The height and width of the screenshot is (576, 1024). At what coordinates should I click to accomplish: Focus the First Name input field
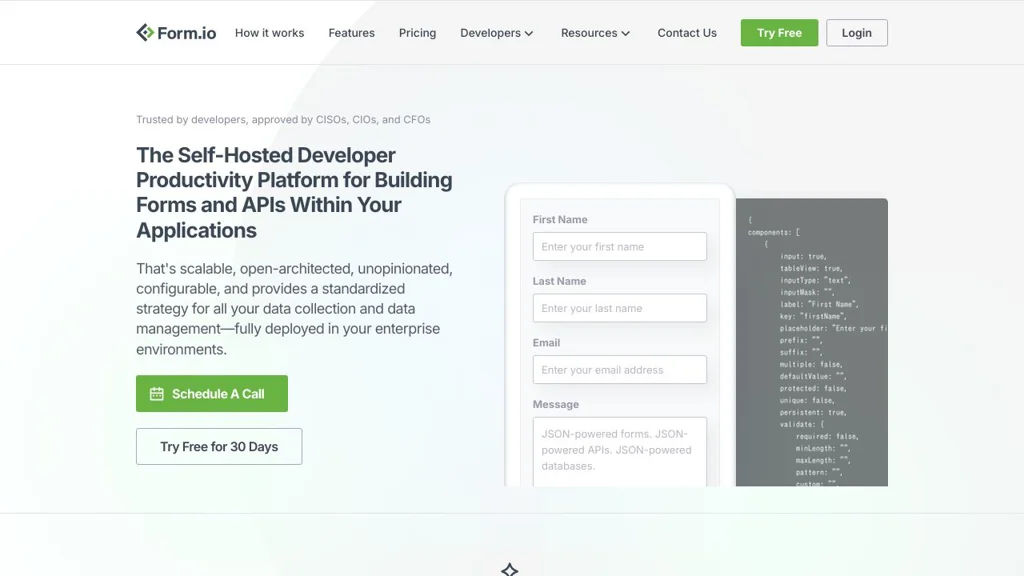(619, 247)
